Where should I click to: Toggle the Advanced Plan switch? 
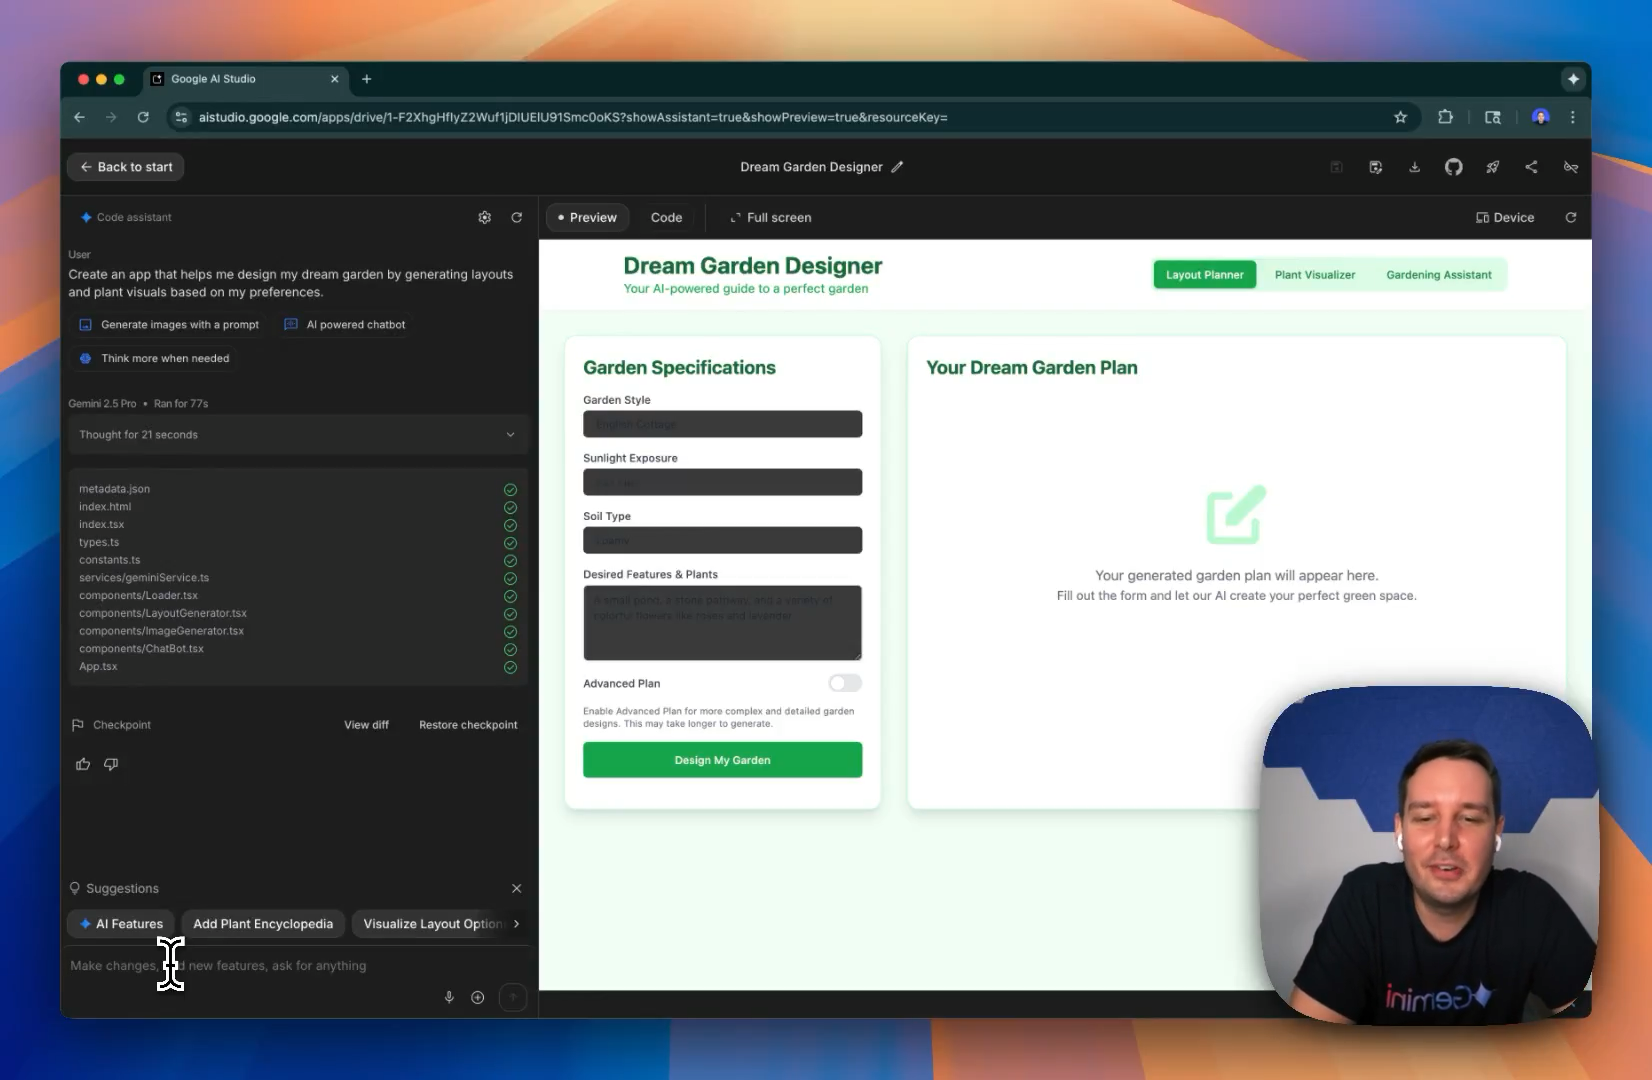click(844, 683)
